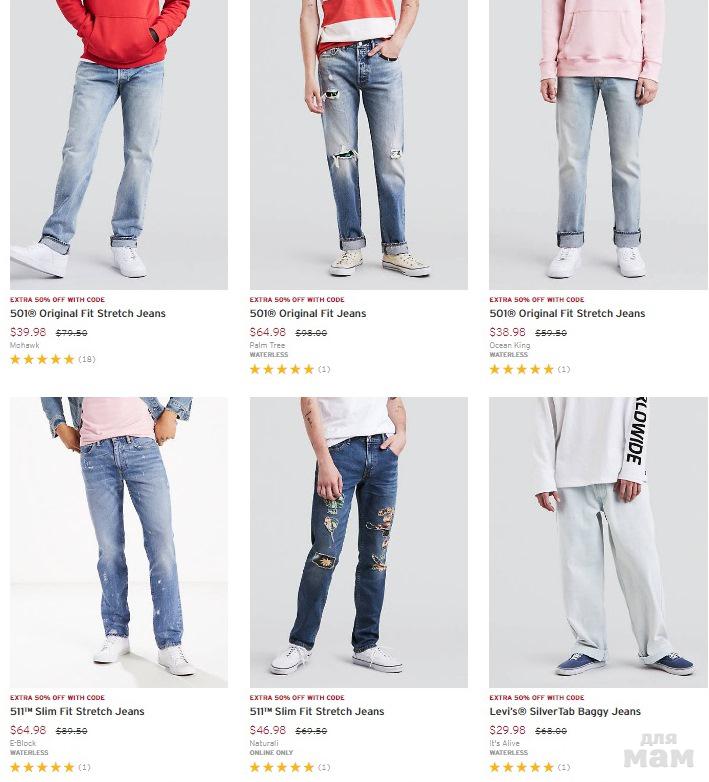The image size is (709, 782).
Task: Open the Mohawk 501 Original Fit Stretch Jeans photo
Action: coord(119,145)
